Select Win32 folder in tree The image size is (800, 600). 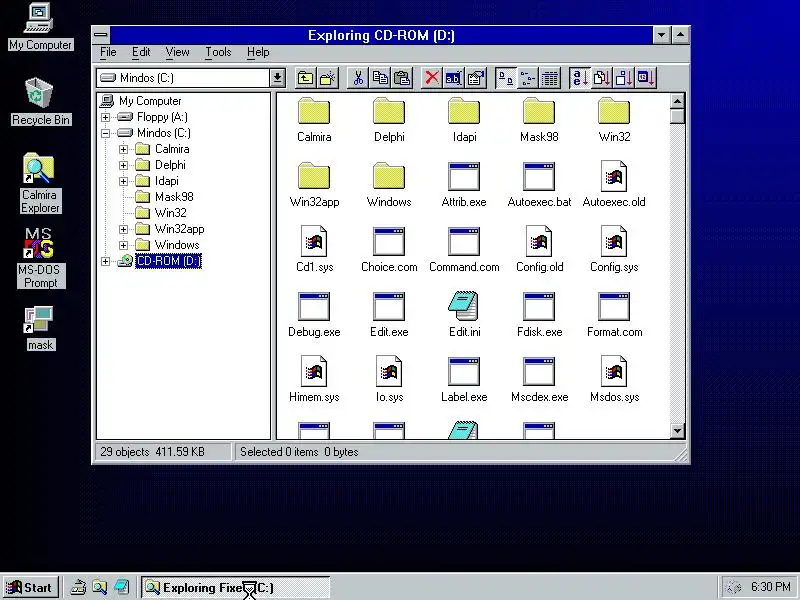[x=170, y=213]
